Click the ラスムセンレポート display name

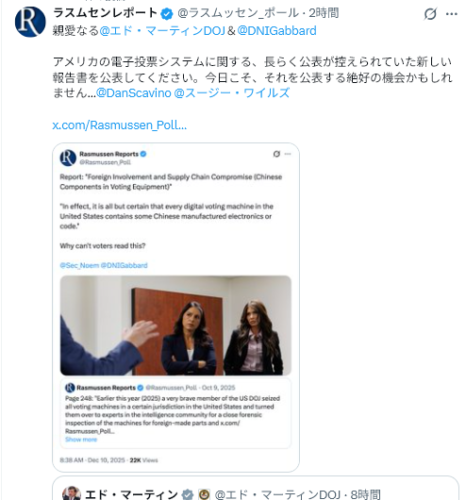(105, 13)
